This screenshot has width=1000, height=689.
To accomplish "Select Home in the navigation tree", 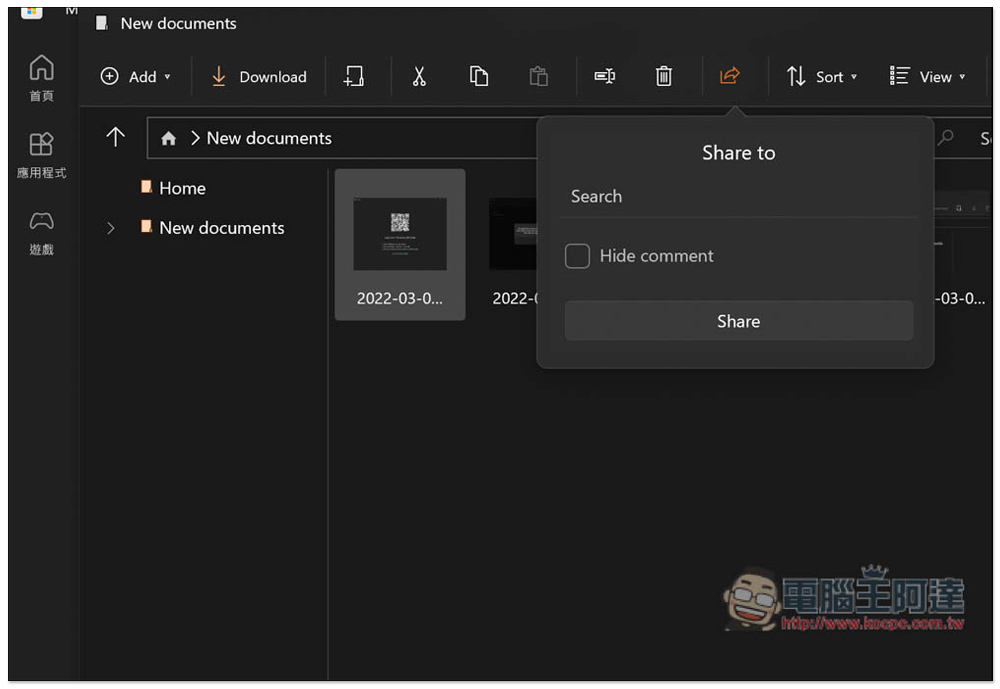I will tap(182, 188).
